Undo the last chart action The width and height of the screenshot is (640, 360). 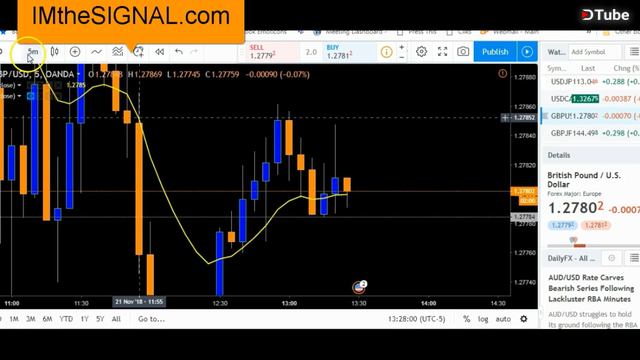178,52
